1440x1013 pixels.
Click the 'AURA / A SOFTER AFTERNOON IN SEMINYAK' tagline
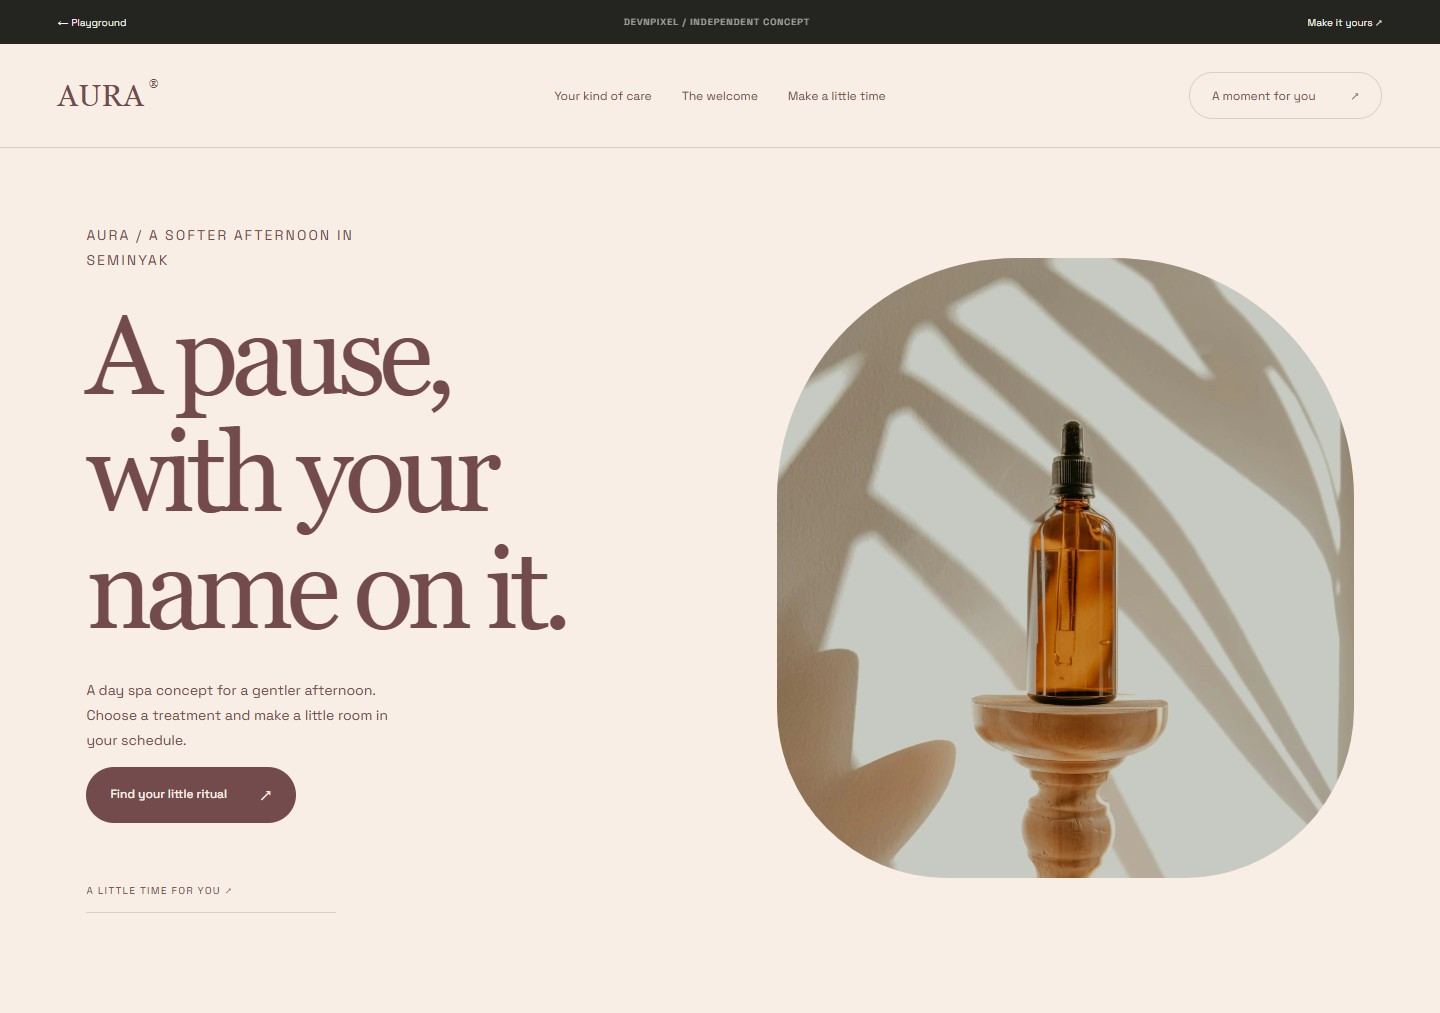coord(220,248)
